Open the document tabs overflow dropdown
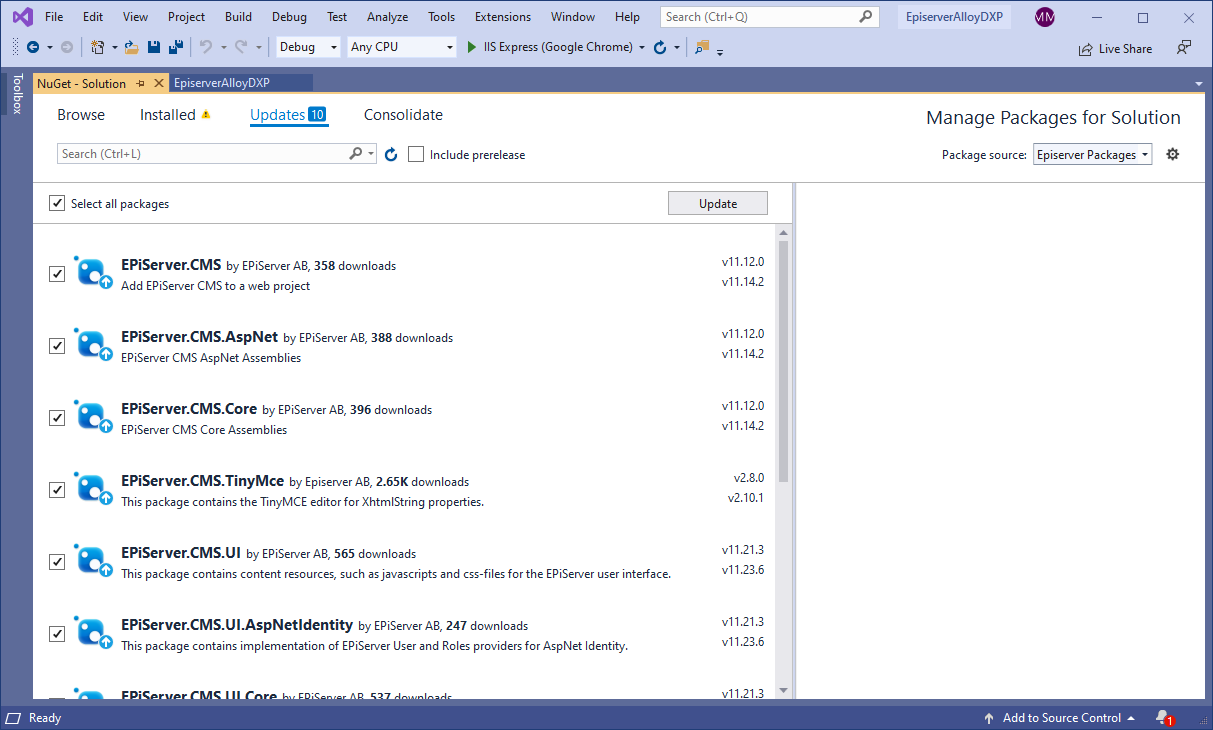 [1198, 84]
